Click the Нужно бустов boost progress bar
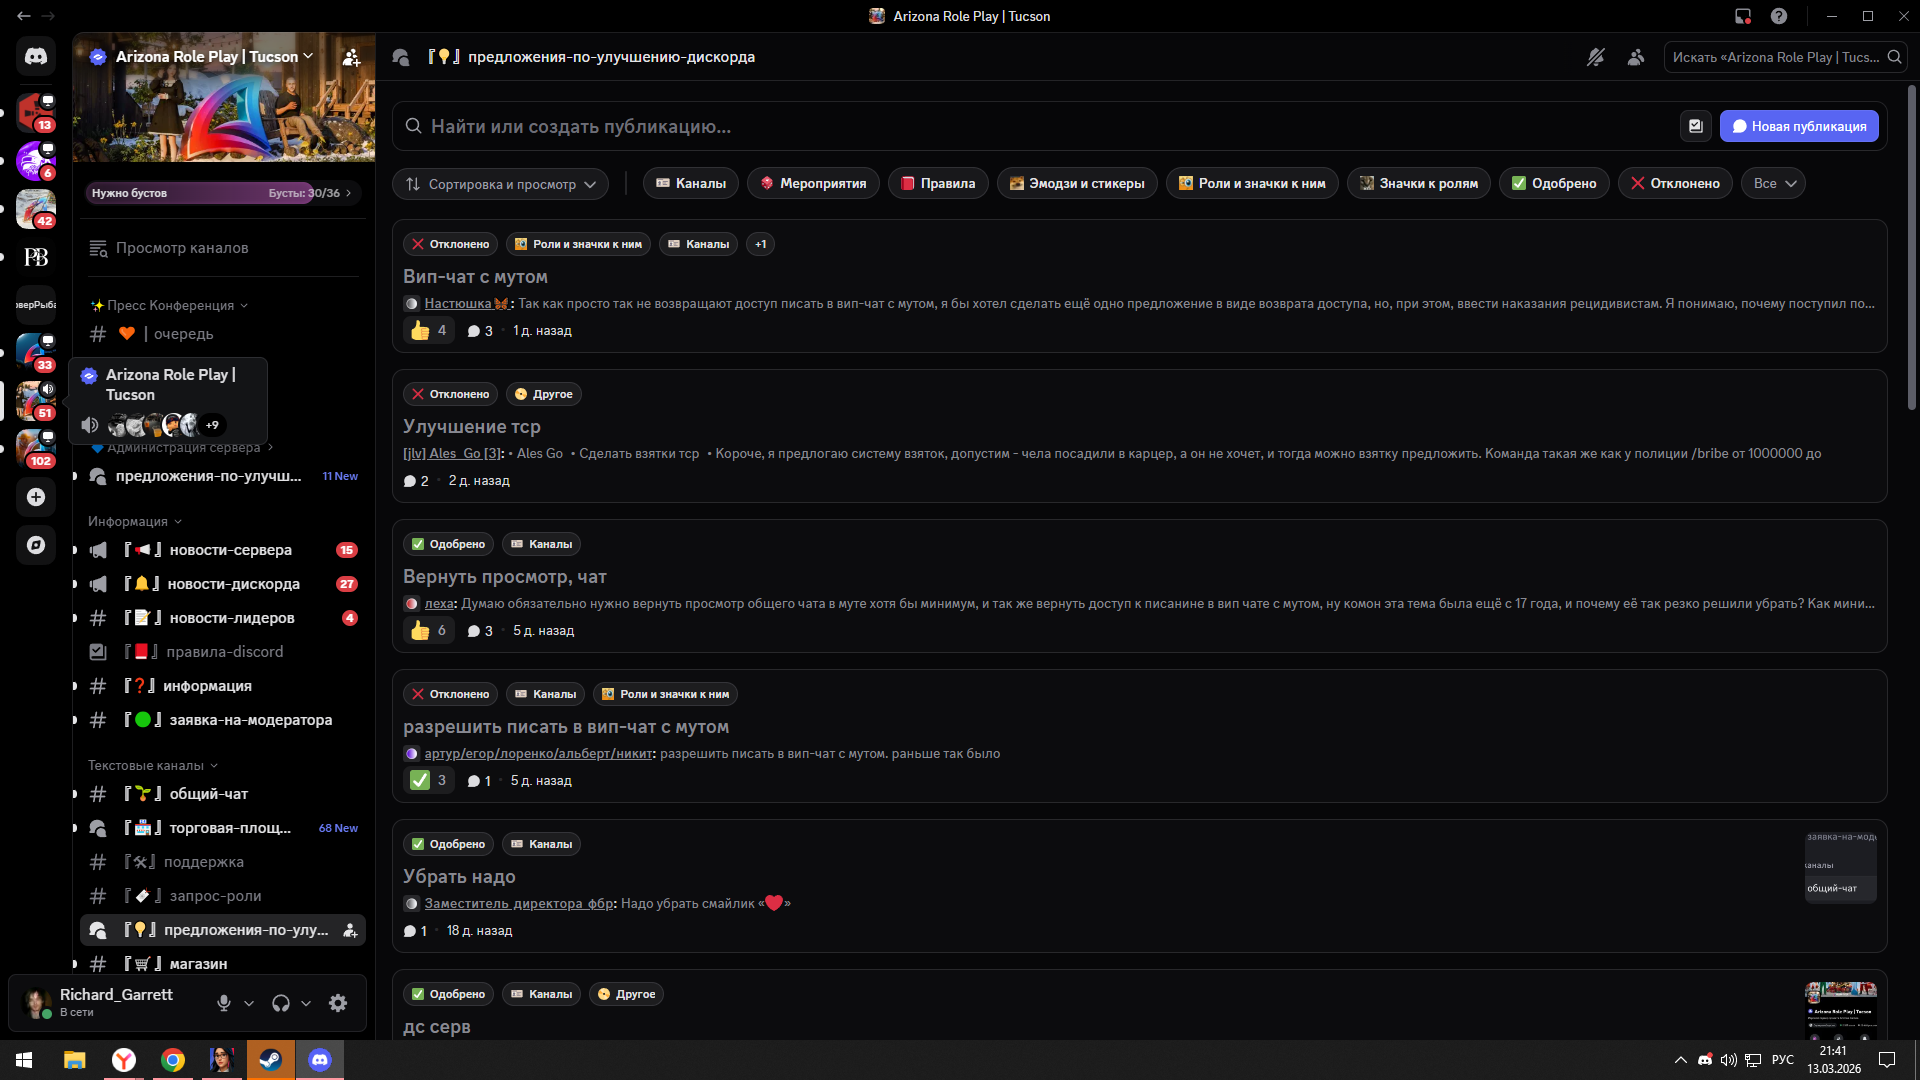This screenshot has width=1920, height=1080. pos(222,193)
